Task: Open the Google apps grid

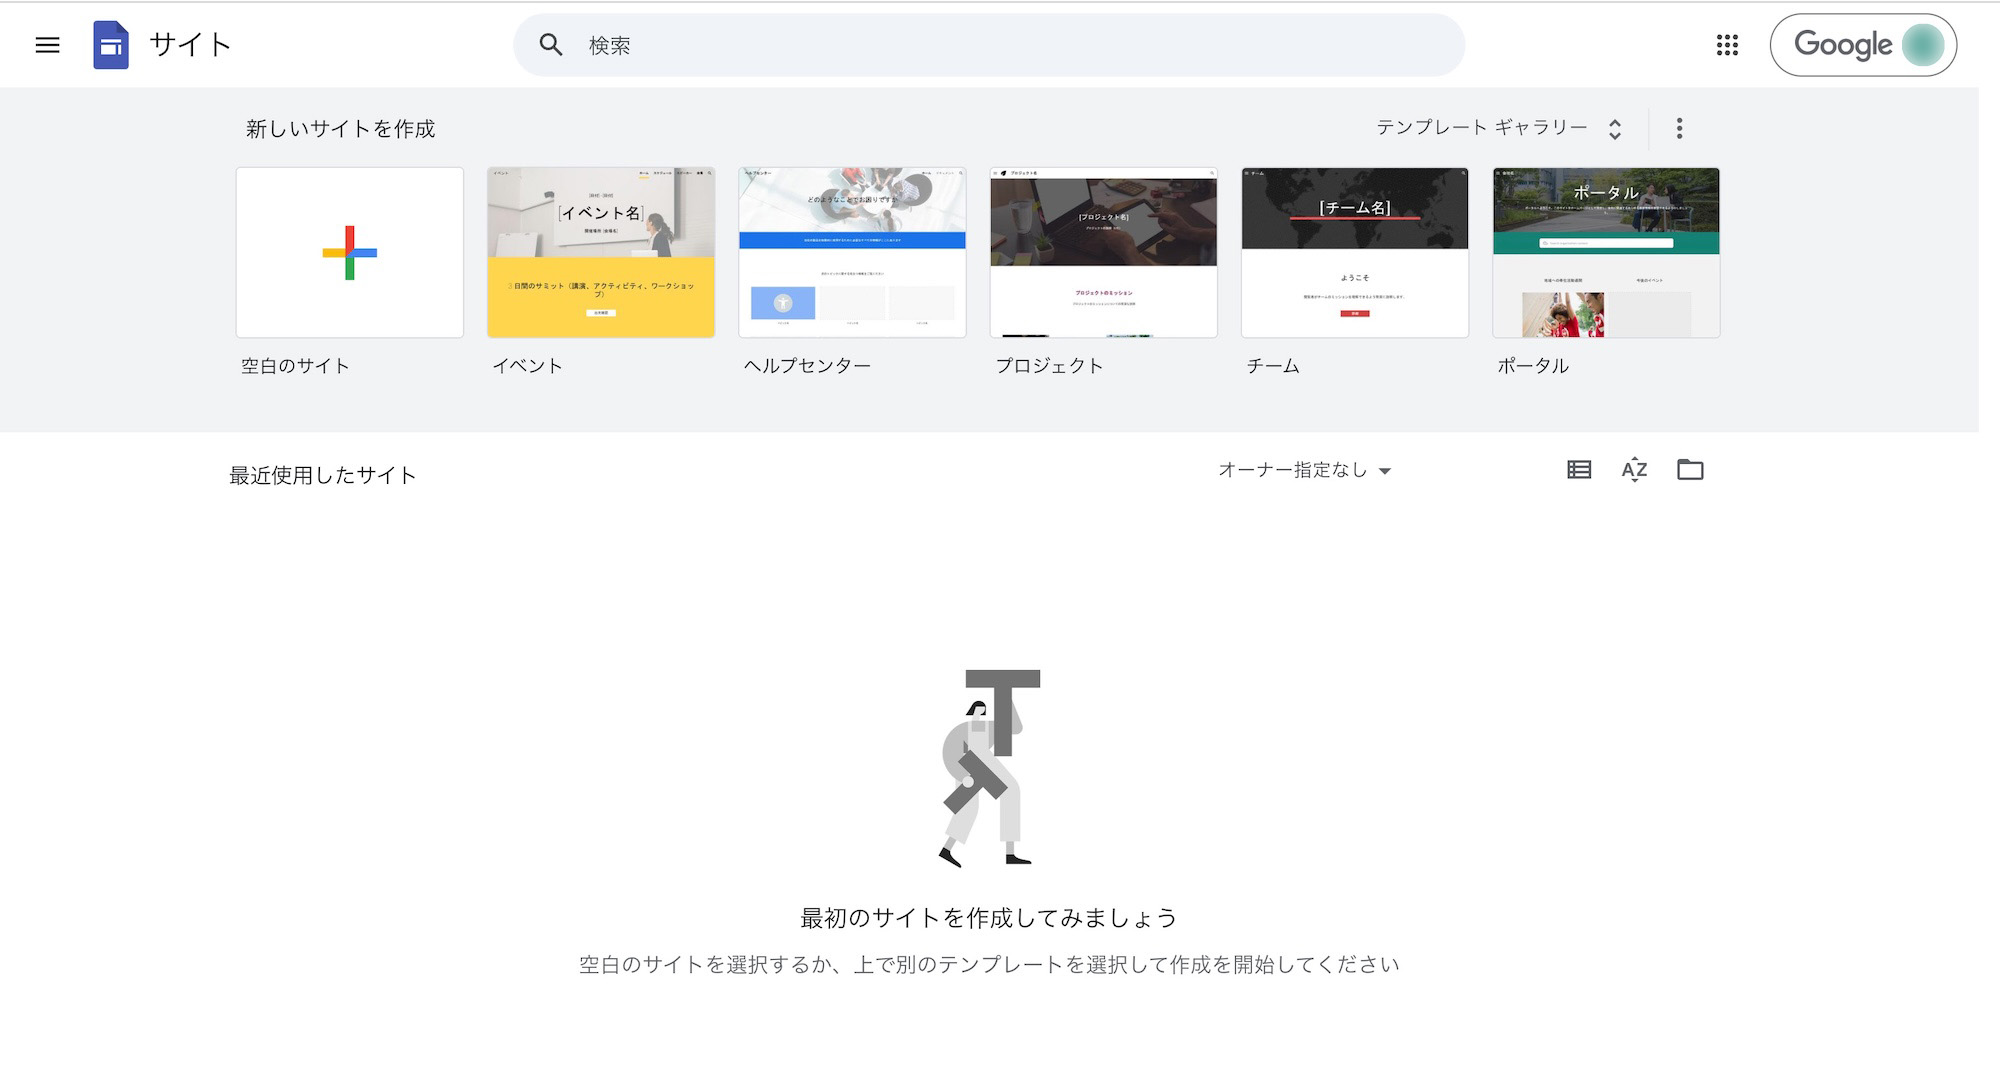Action: (1727, 45)
